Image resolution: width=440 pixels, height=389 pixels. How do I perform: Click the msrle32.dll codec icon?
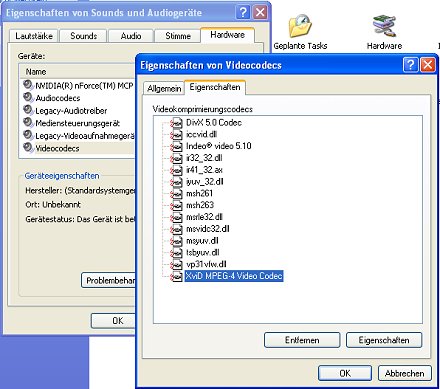pos(176,217)
